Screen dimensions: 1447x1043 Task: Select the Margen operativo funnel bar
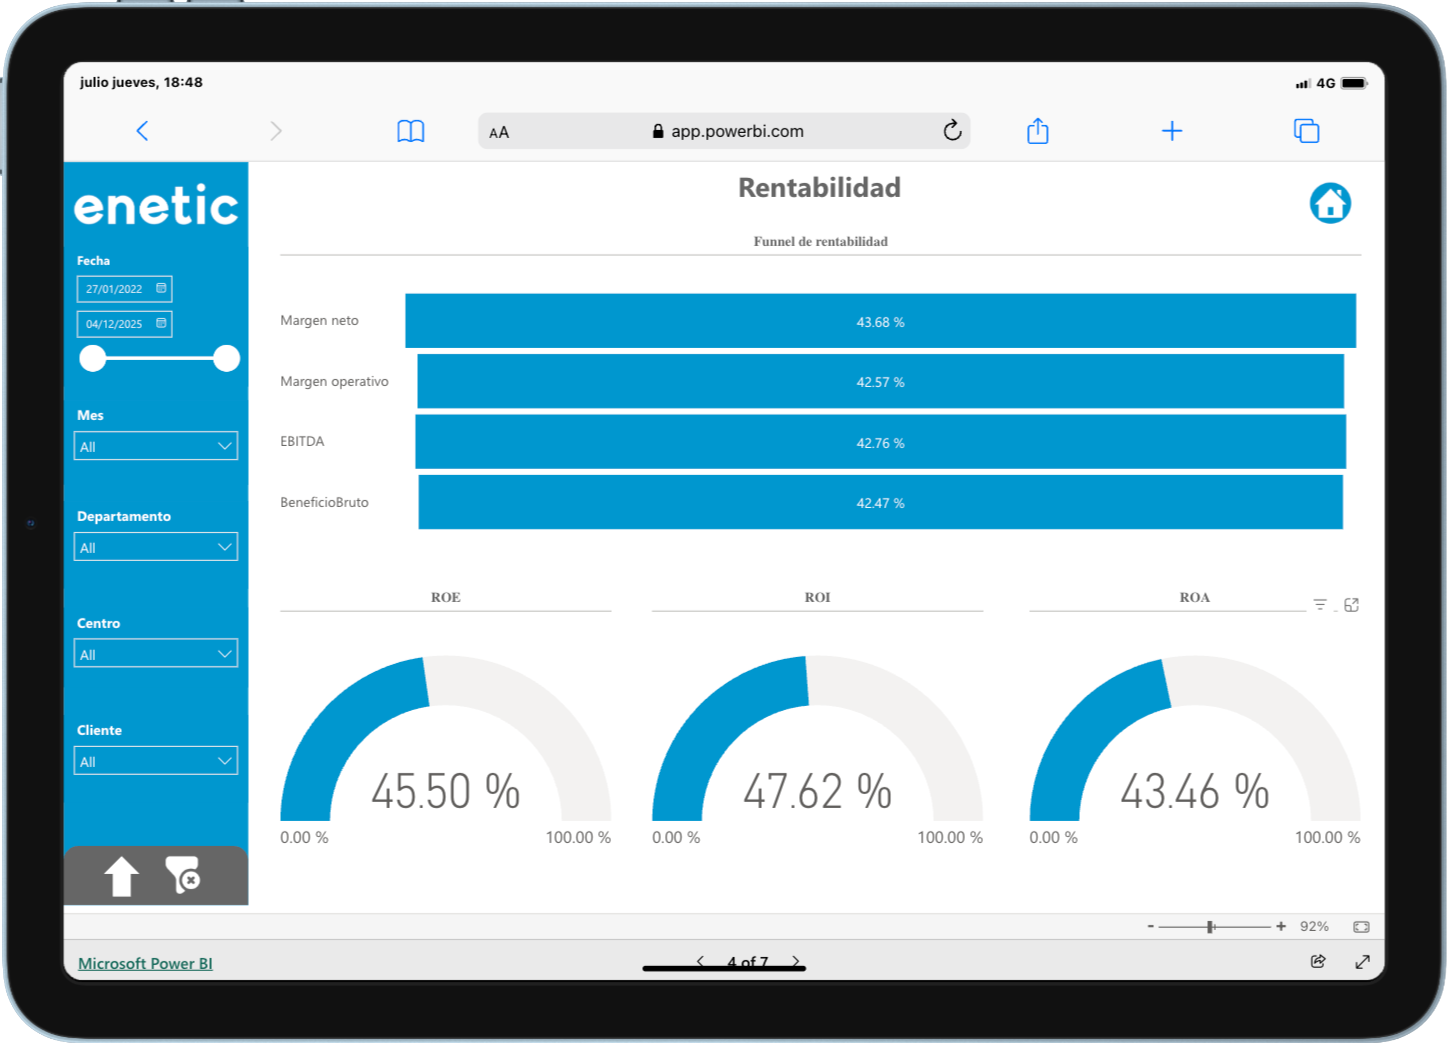click(x=880, y=382)
